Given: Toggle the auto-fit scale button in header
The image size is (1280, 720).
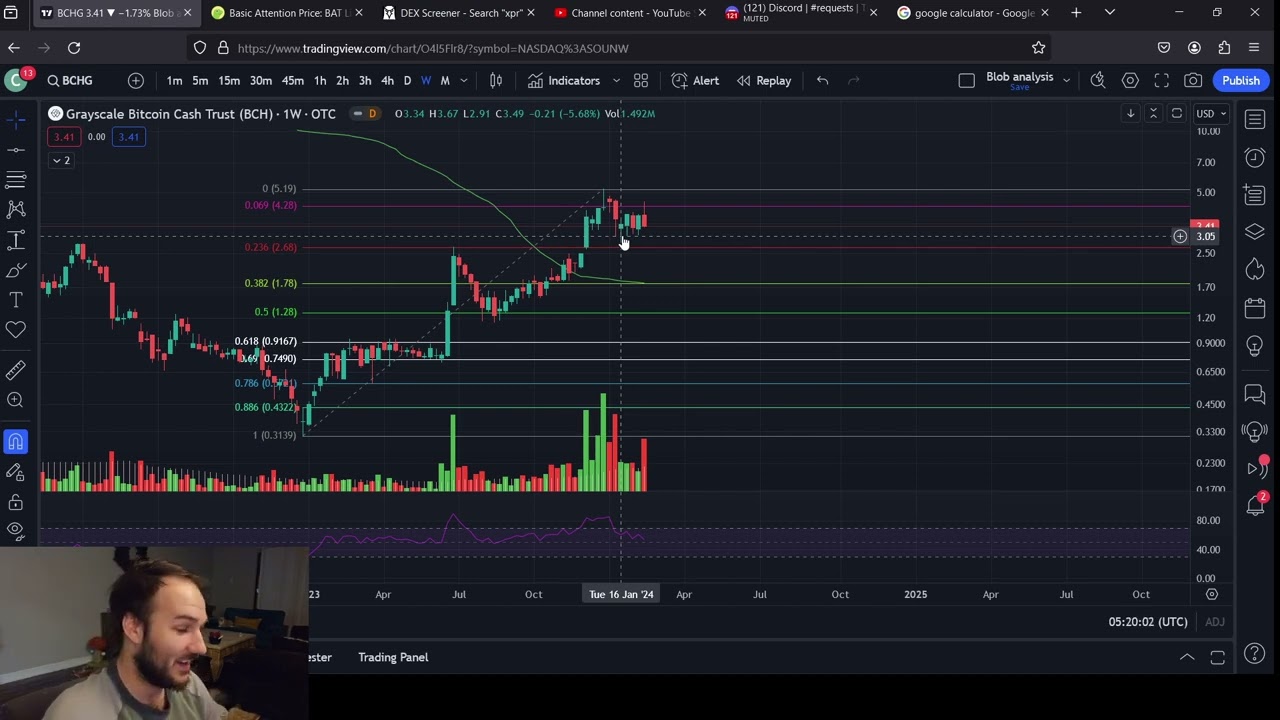Looking at the screenshot, I should coord(1177,114).
